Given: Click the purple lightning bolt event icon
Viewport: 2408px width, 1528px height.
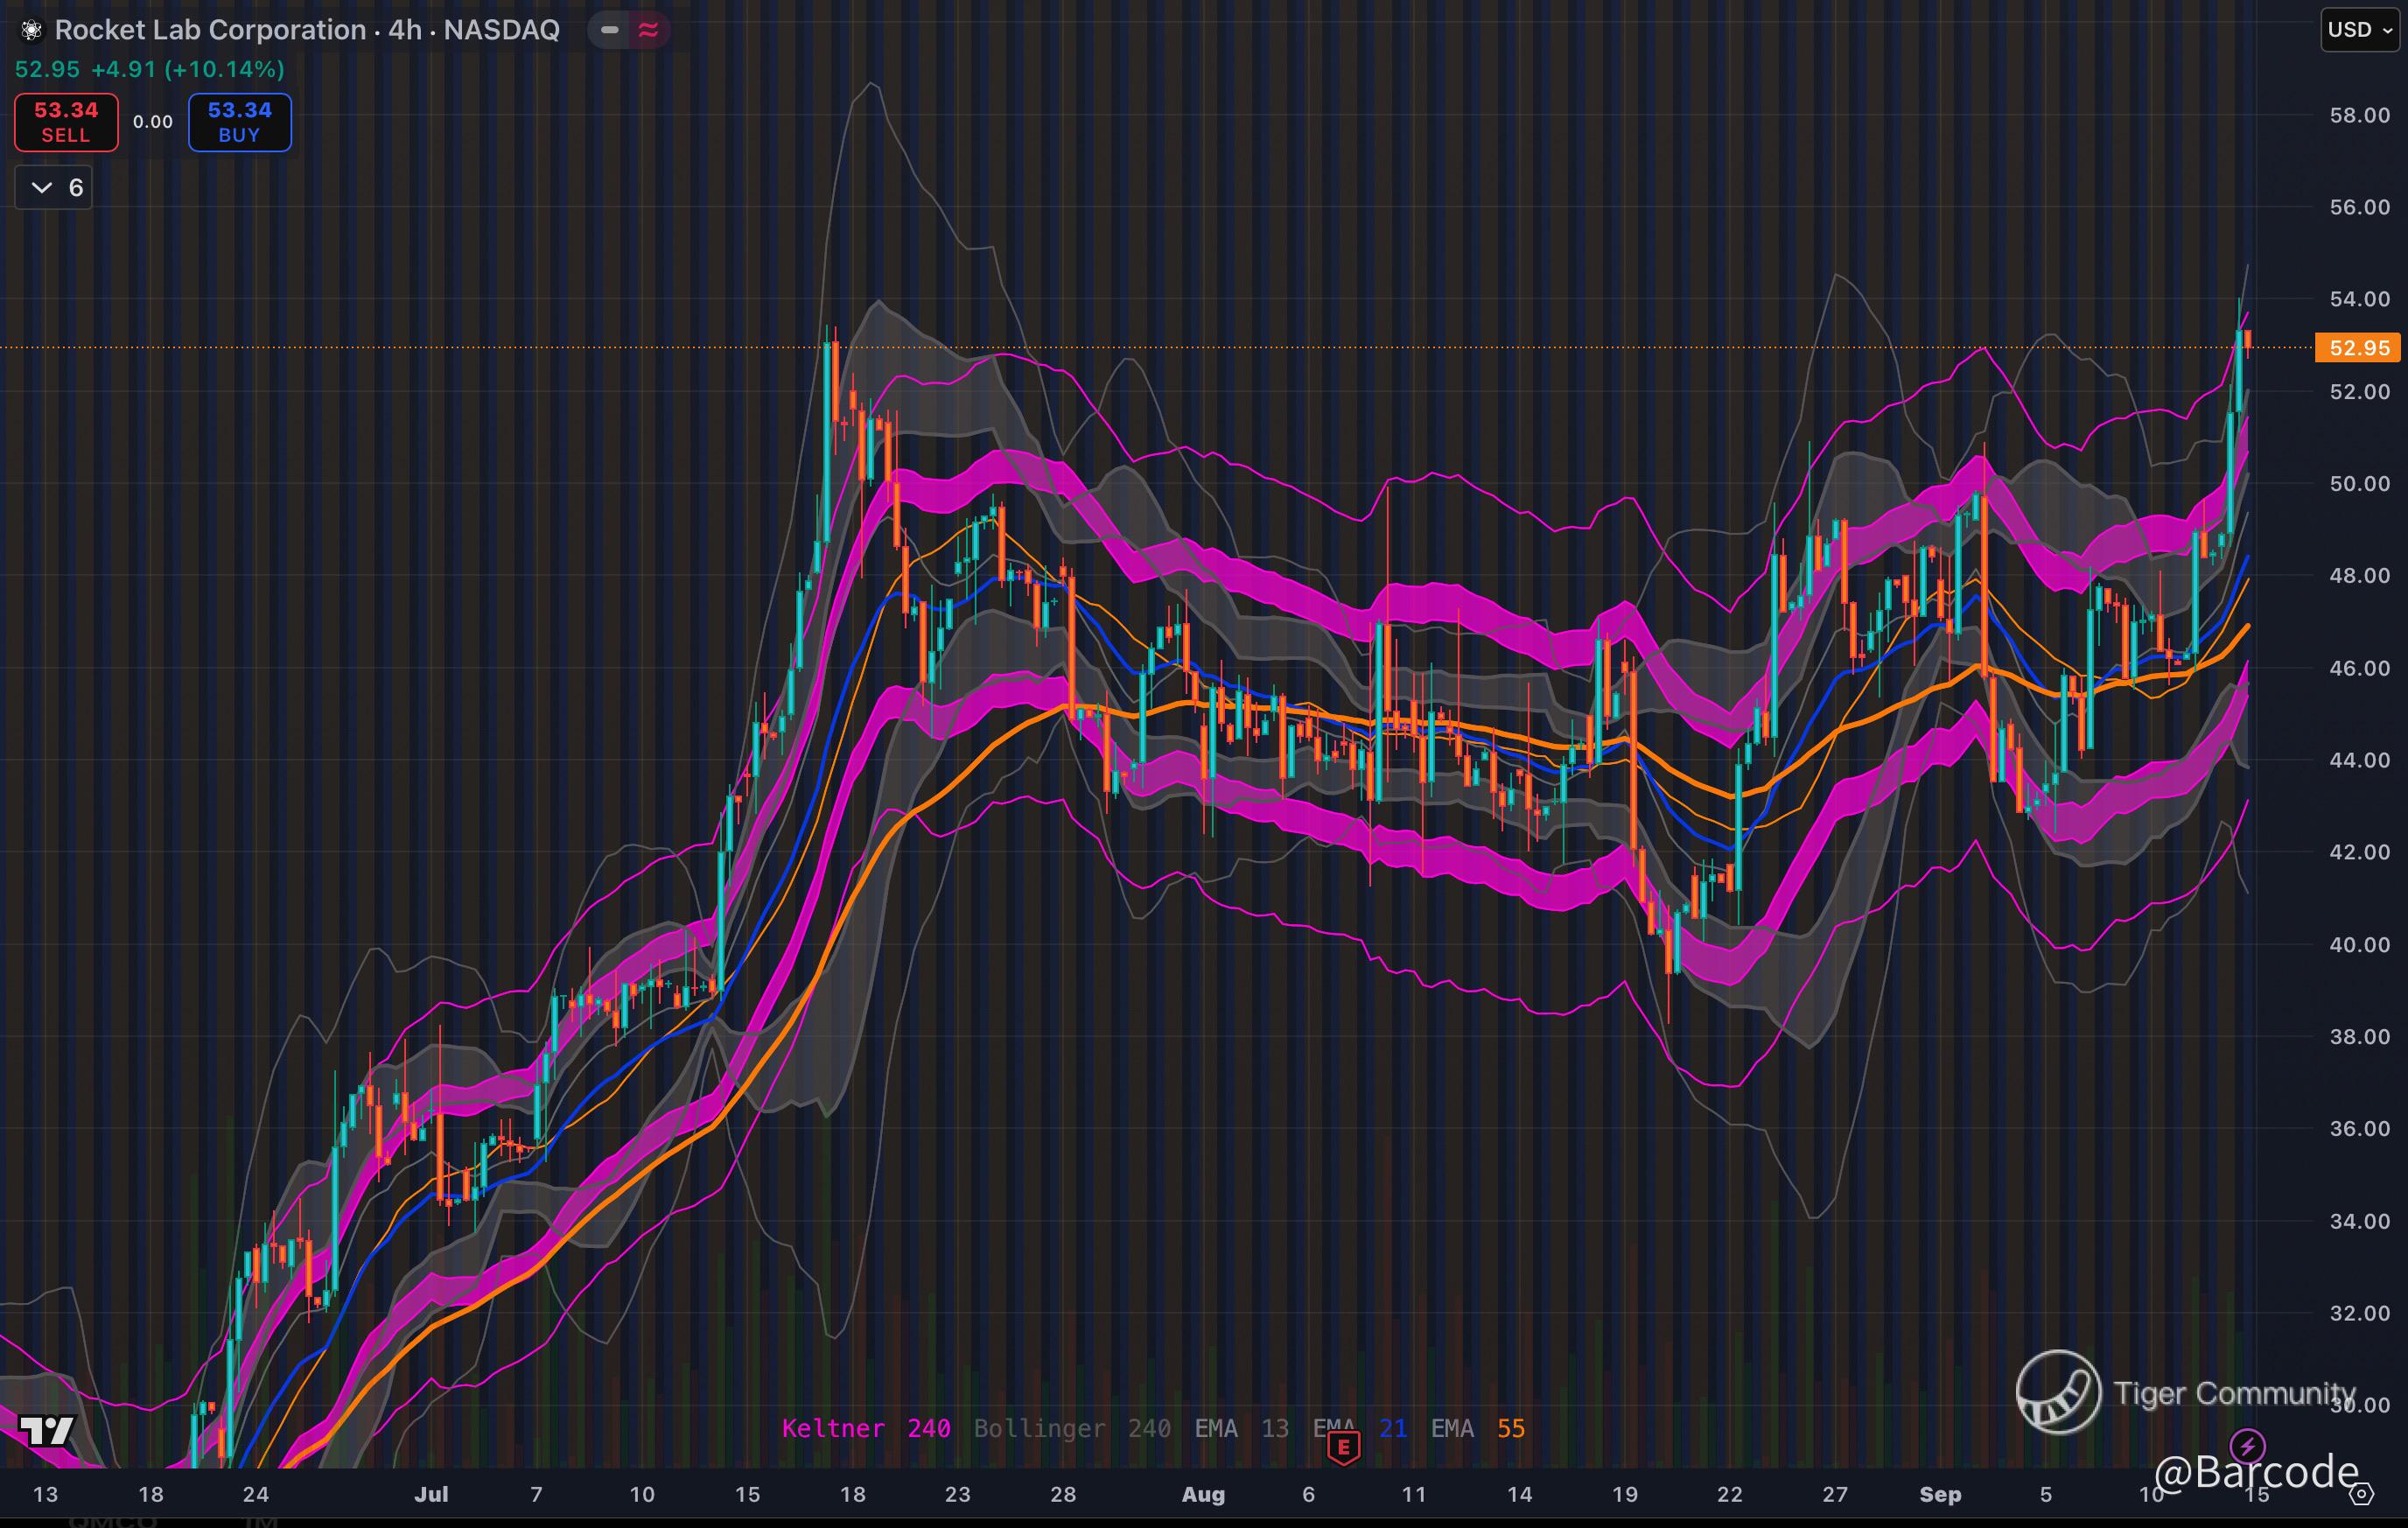Looking at the screenshot, I should pos(2247,1445).
